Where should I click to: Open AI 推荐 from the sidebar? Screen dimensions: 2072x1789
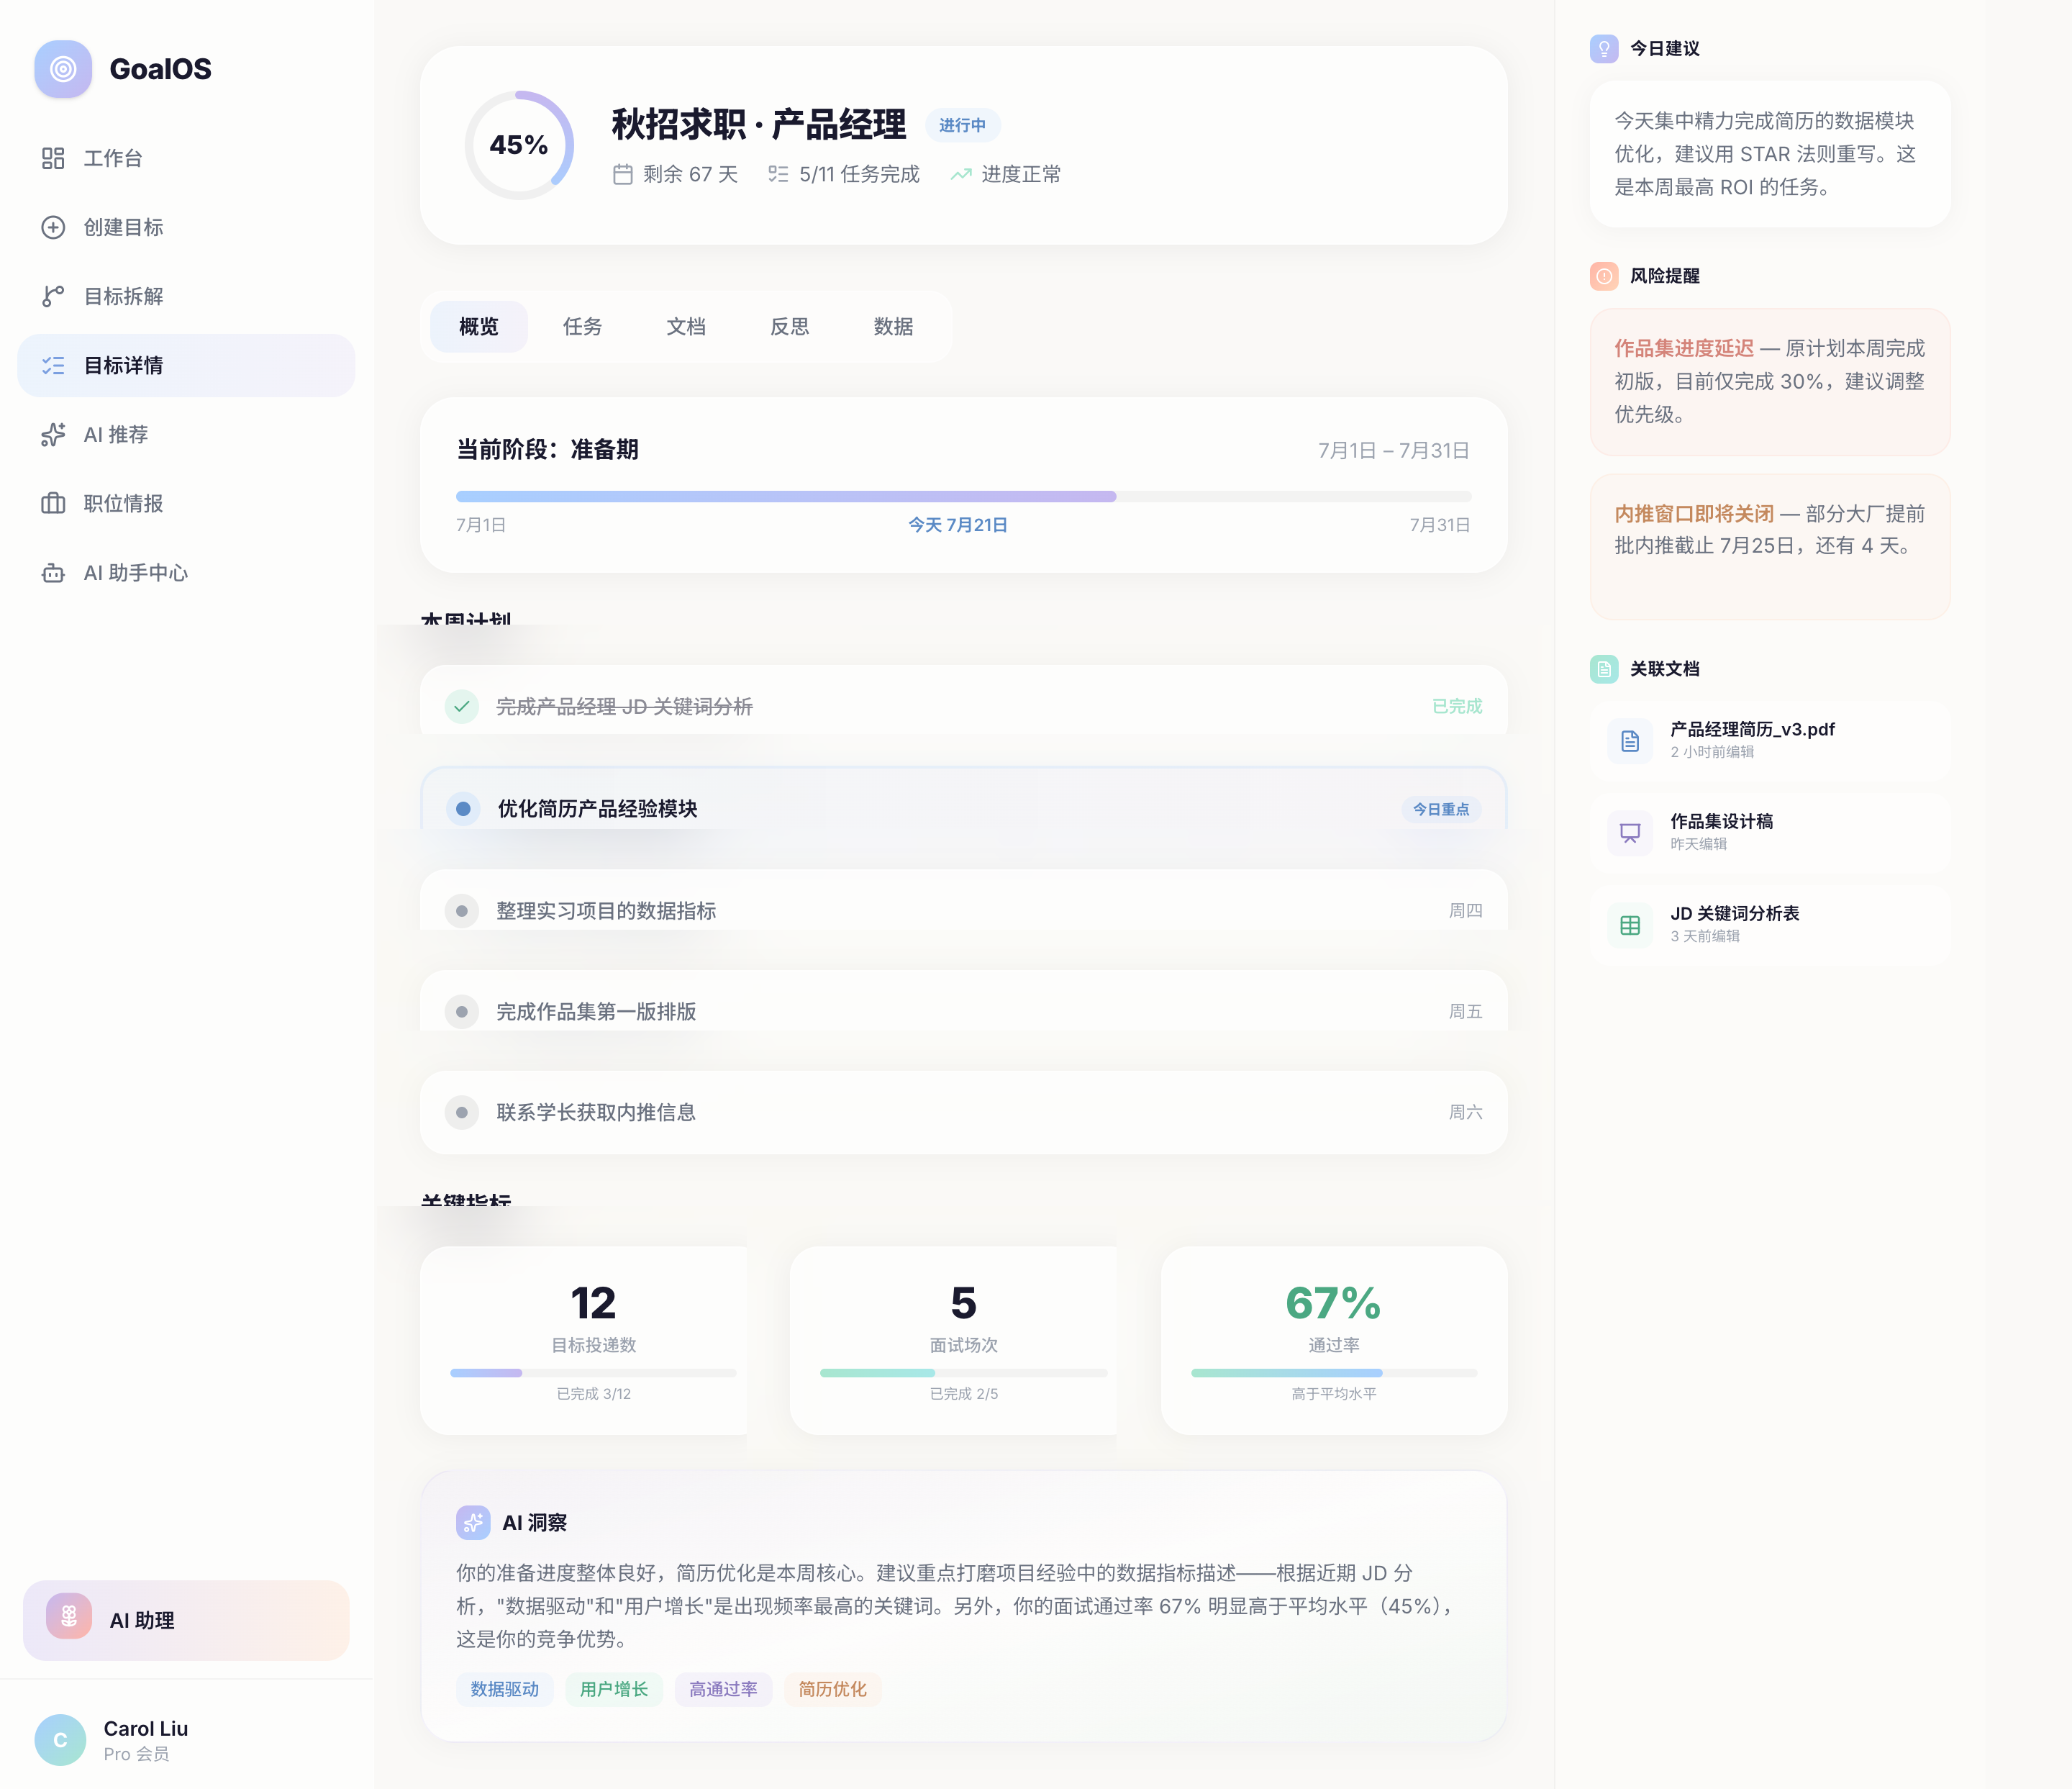point(186,434)
